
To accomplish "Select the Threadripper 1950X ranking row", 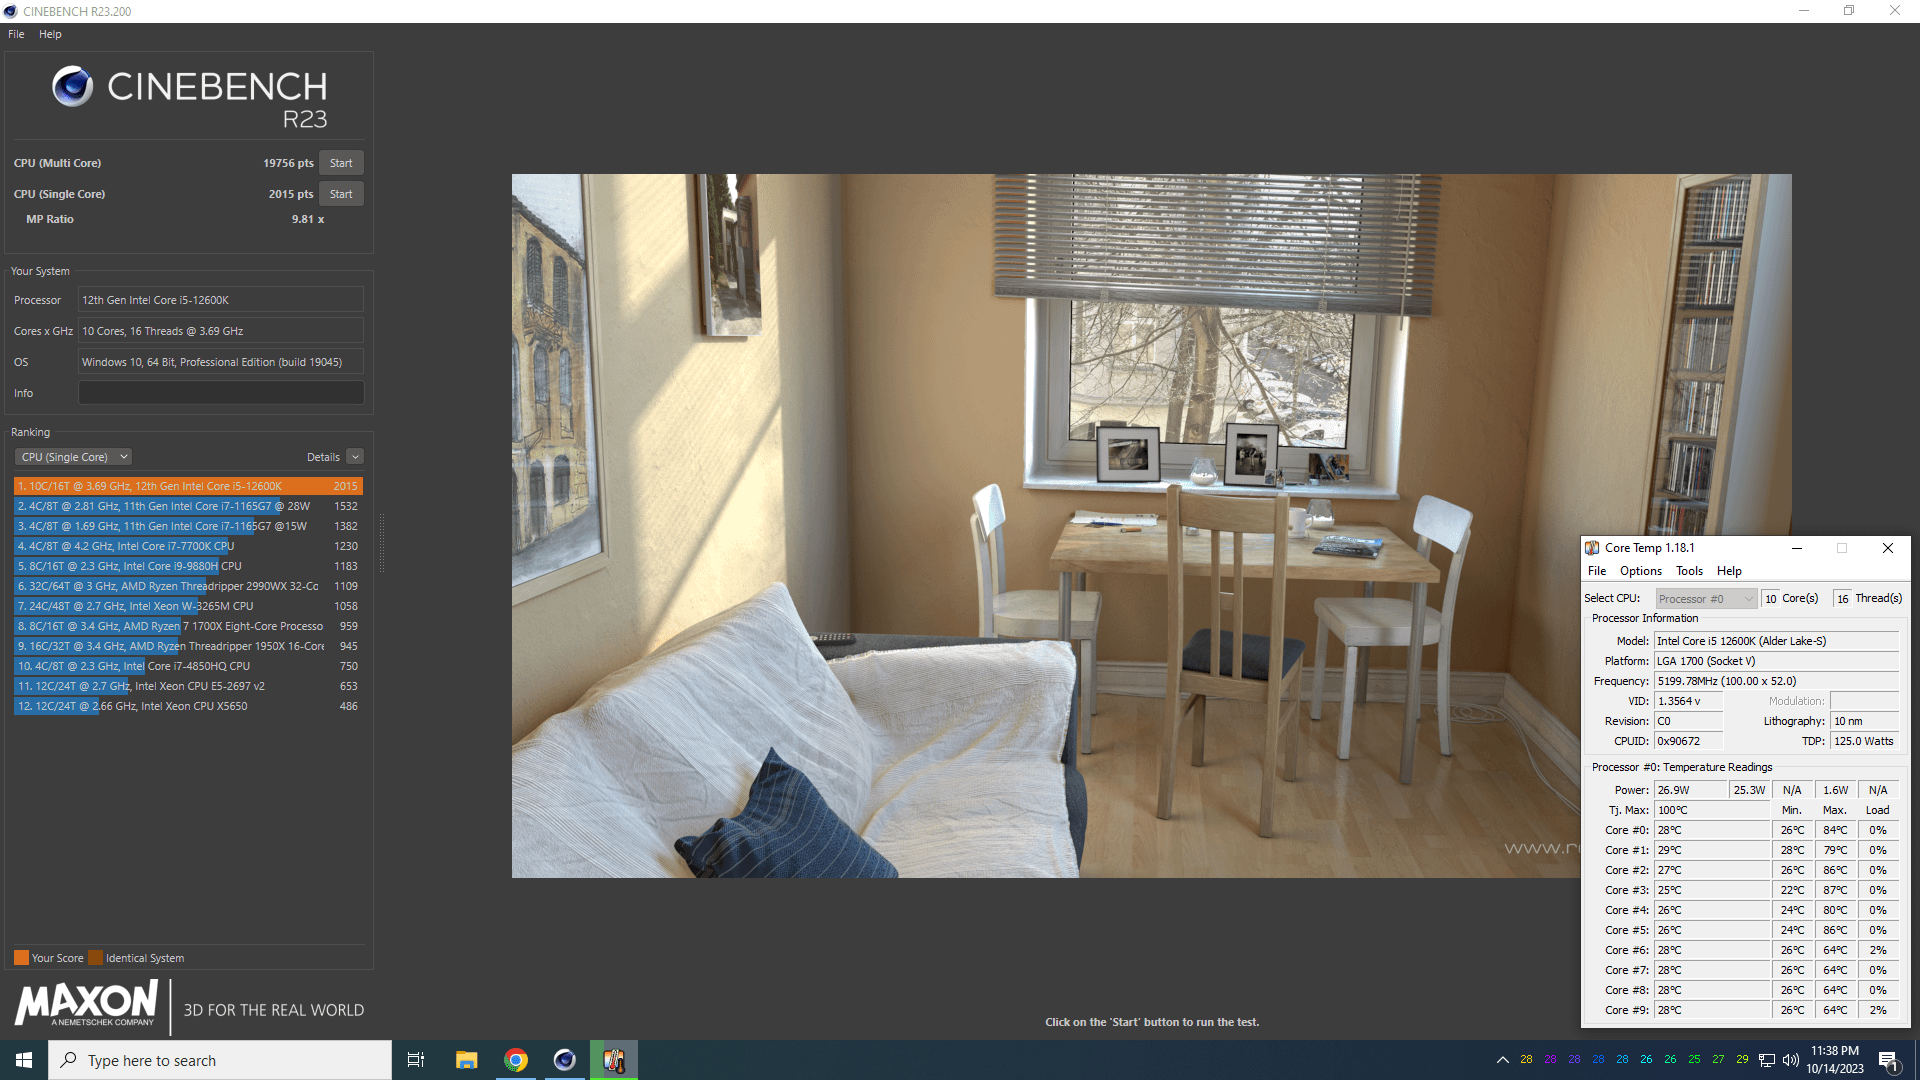I will pyautogui.click(x=188, y=646).
